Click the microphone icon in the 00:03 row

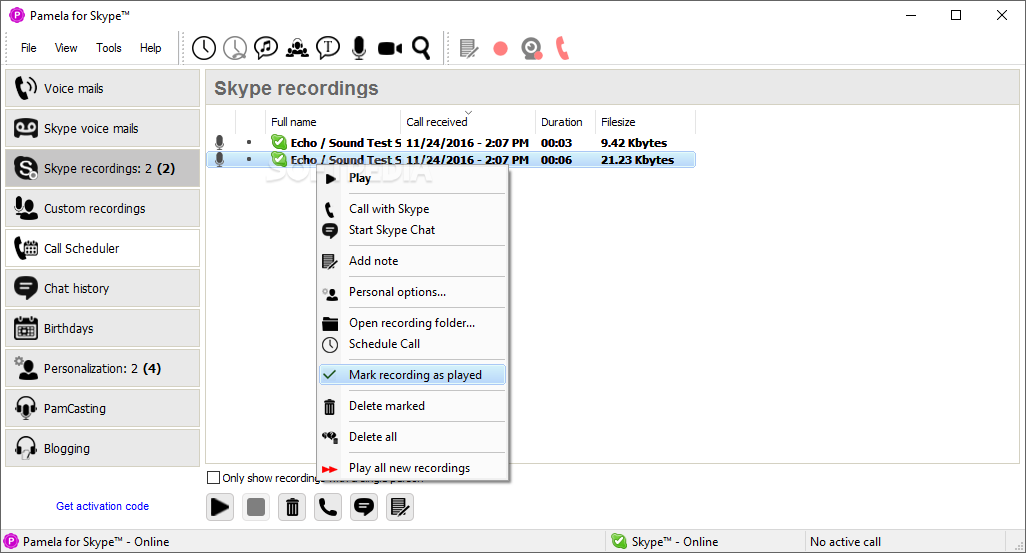(220, 143)
